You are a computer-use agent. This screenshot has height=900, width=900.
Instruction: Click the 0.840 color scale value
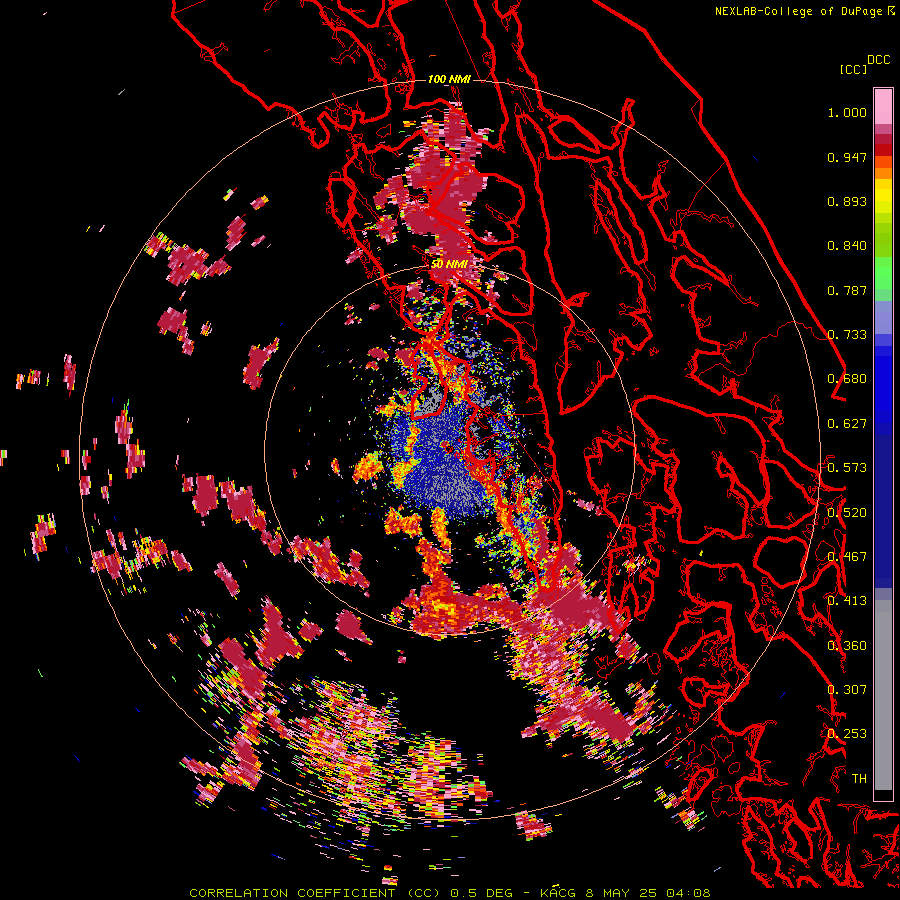(x=847, y=246)
